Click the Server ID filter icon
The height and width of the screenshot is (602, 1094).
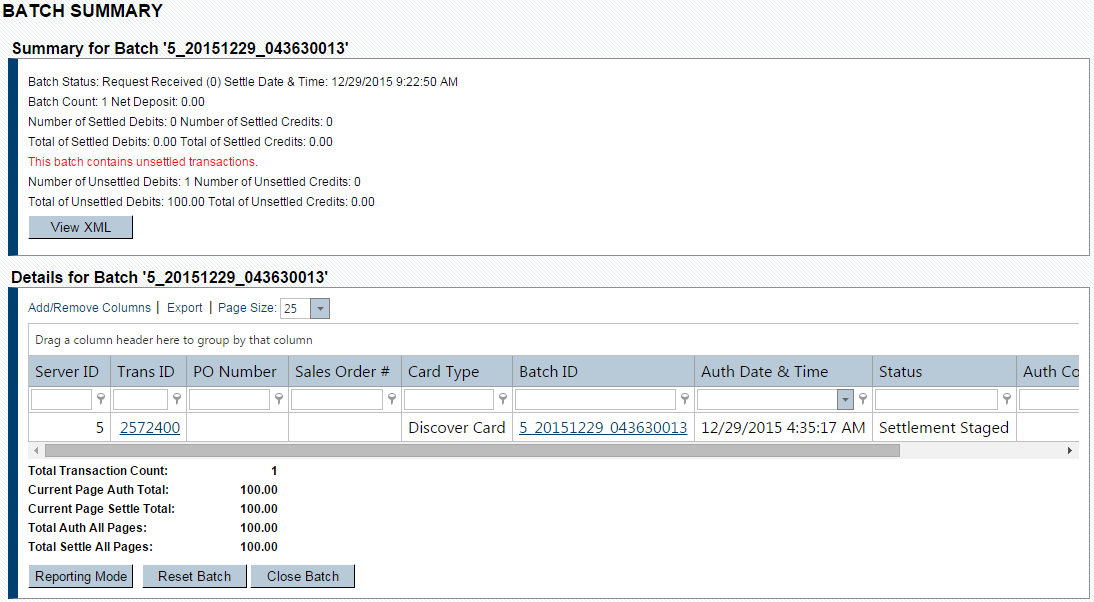click(x=100, y=399)
